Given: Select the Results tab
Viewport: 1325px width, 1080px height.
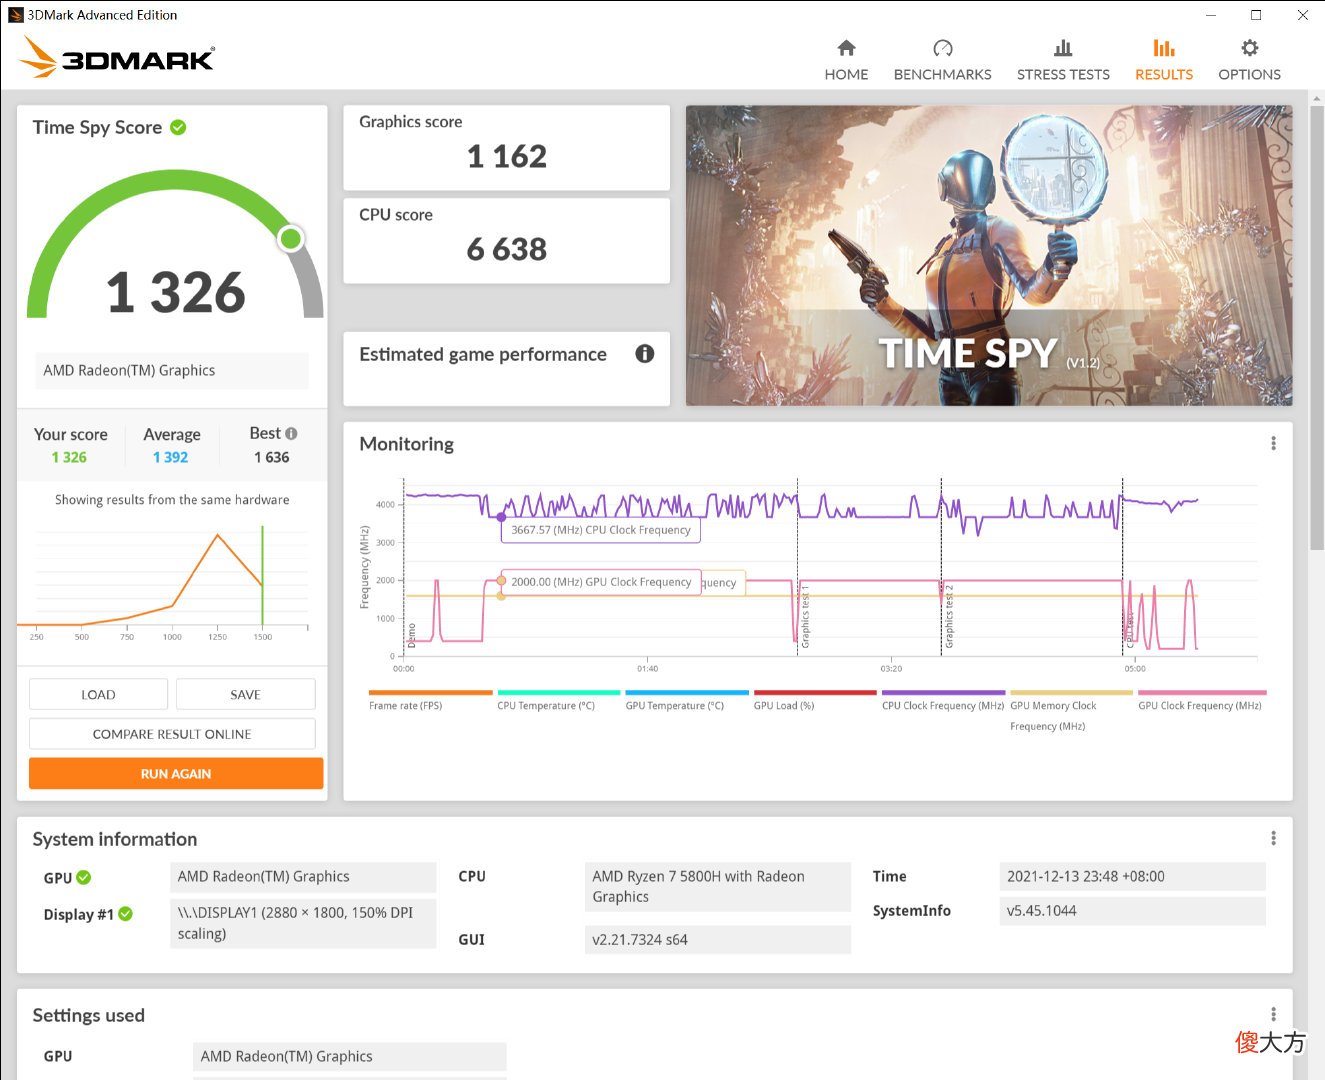Looking at the screenshot, I should (1164, 60).
